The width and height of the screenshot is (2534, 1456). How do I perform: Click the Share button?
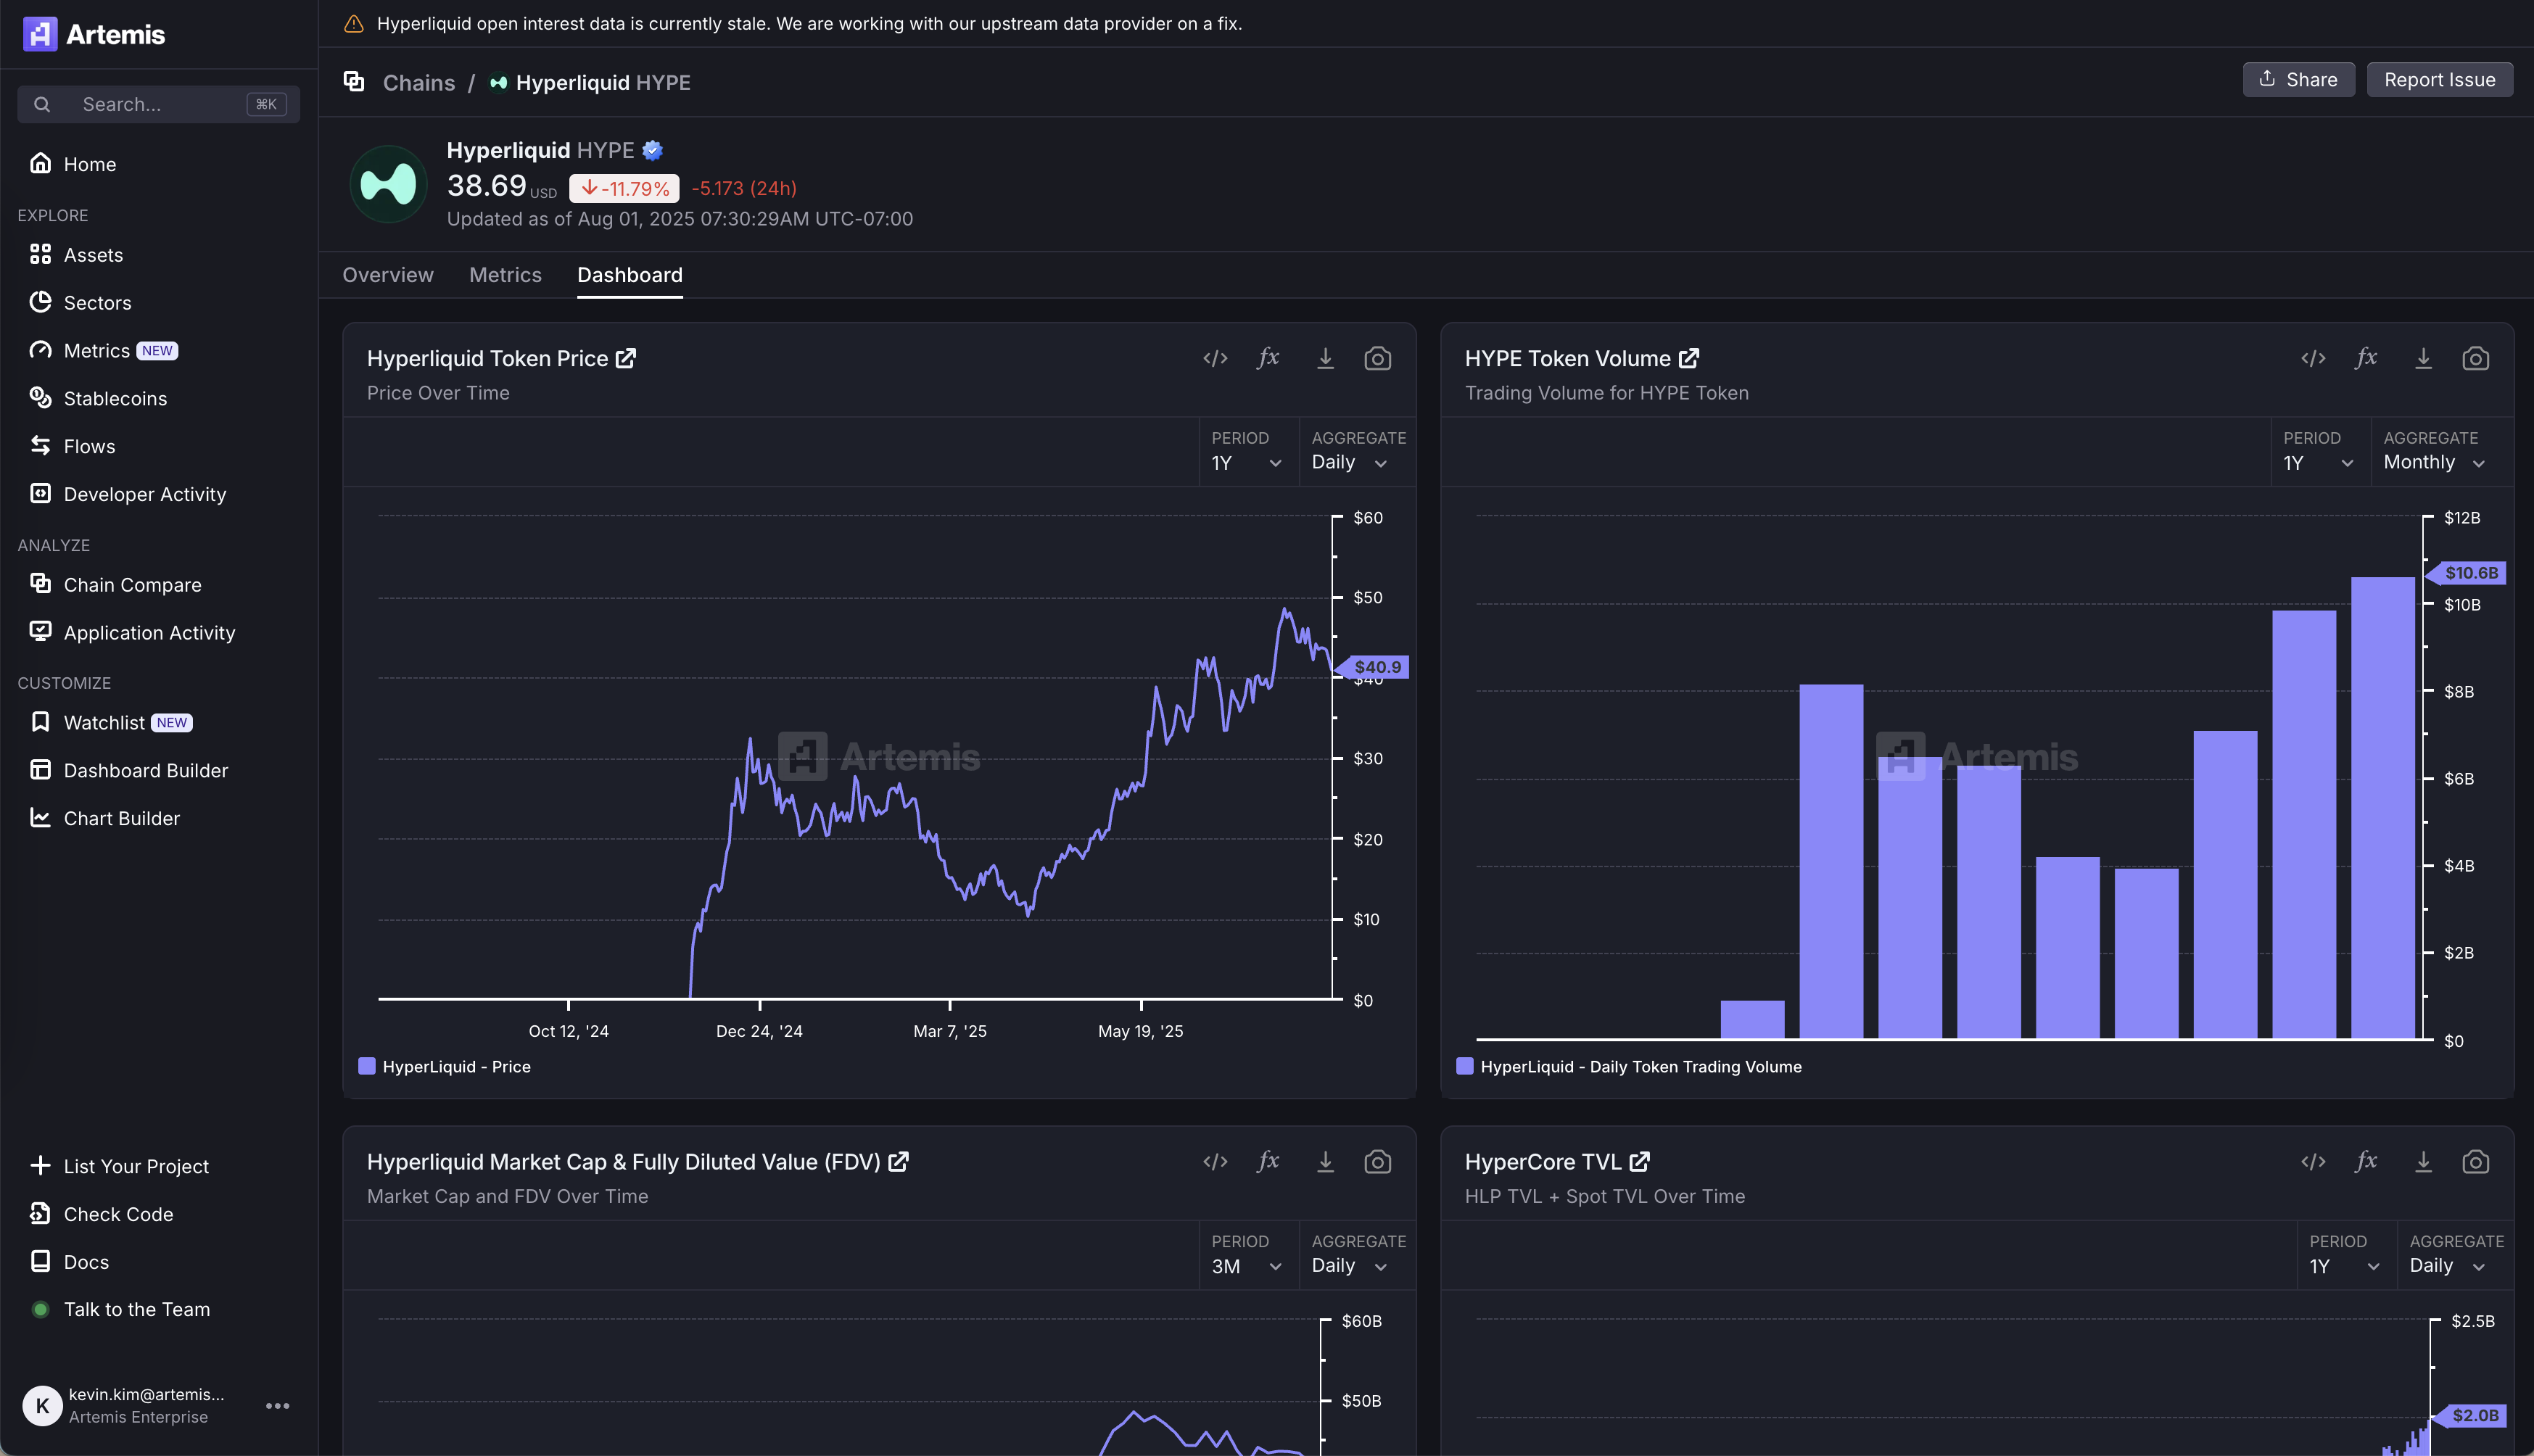click(x=2298, y=80)
